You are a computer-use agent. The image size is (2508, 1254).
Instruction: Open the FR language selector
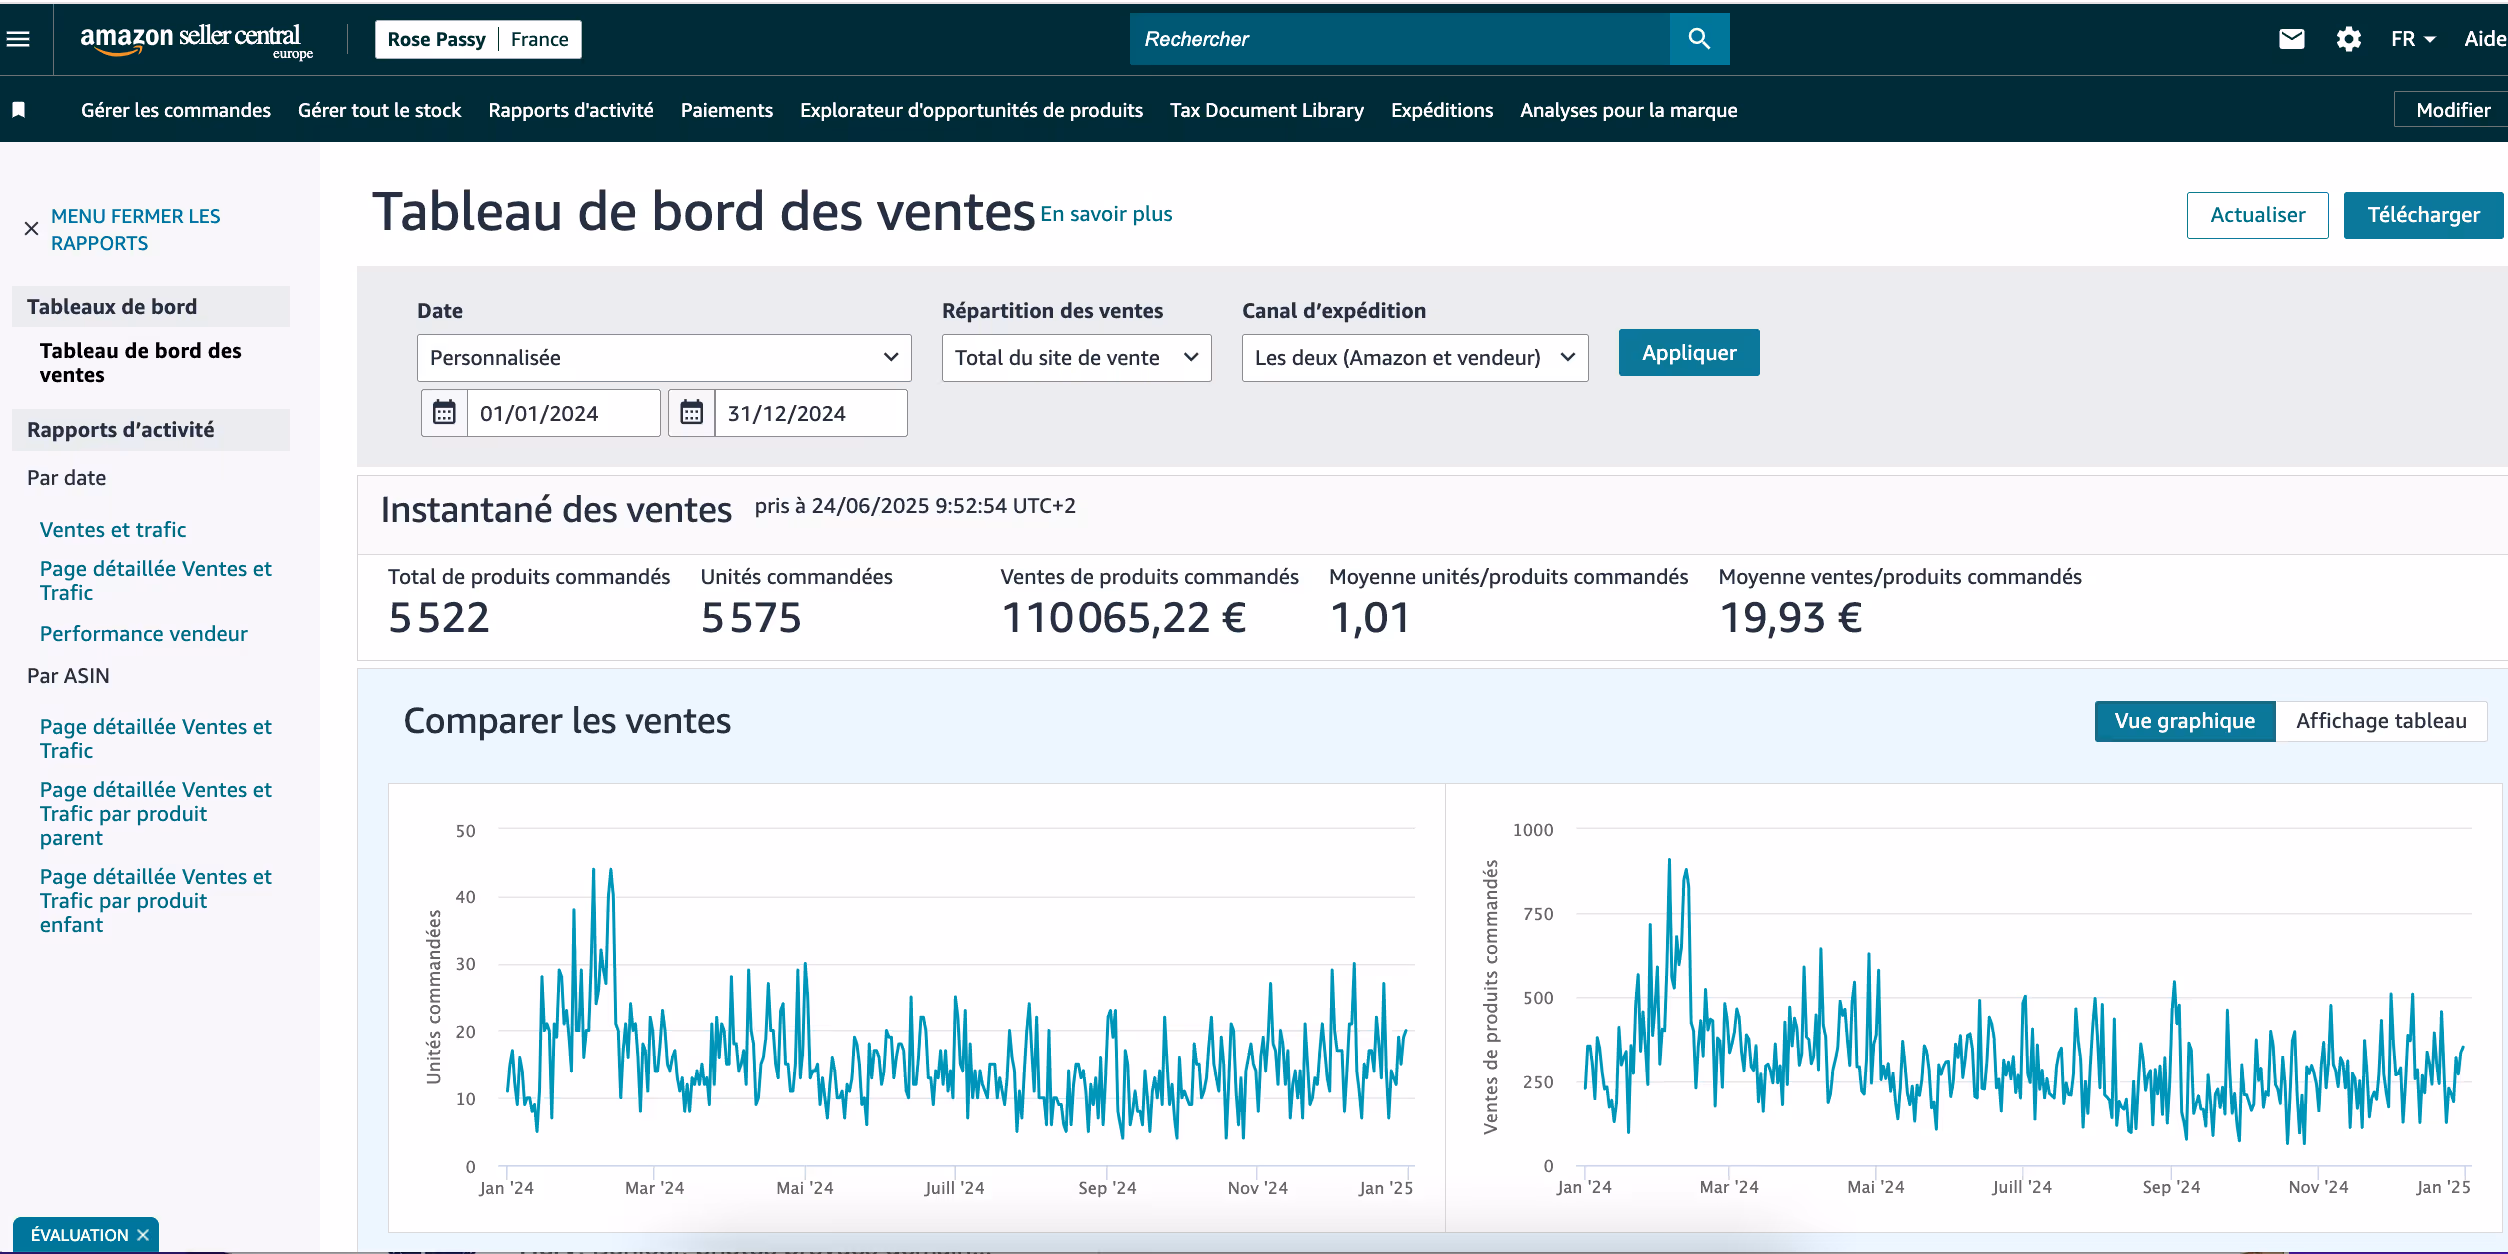tap(2412, 39)
